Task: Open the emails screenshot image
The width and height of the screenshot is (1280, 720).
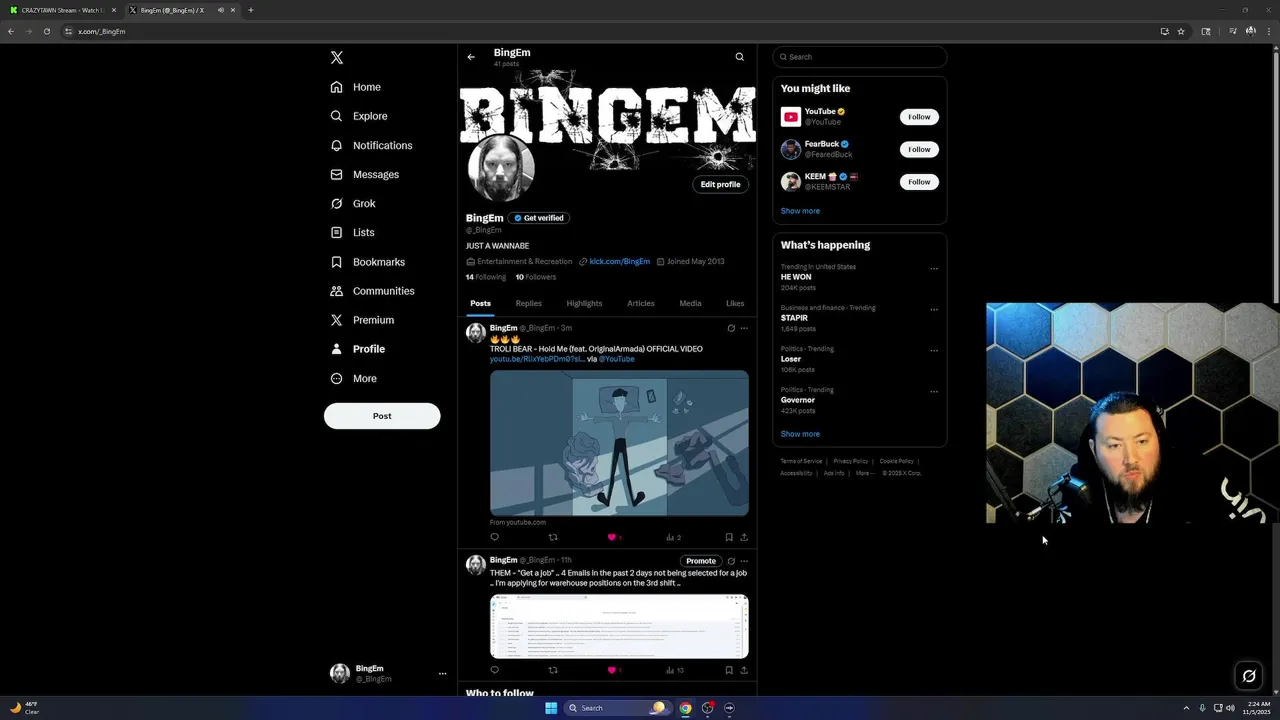Action: point(619,627)
